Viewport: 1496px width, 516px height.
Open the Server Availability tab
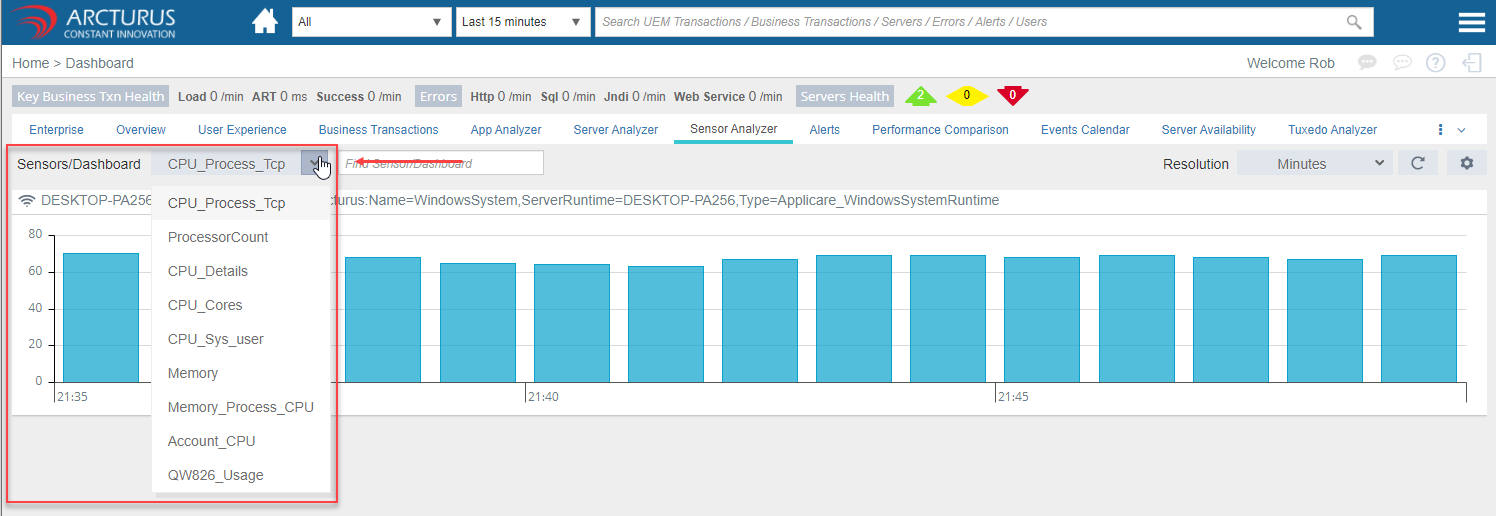1208,130
